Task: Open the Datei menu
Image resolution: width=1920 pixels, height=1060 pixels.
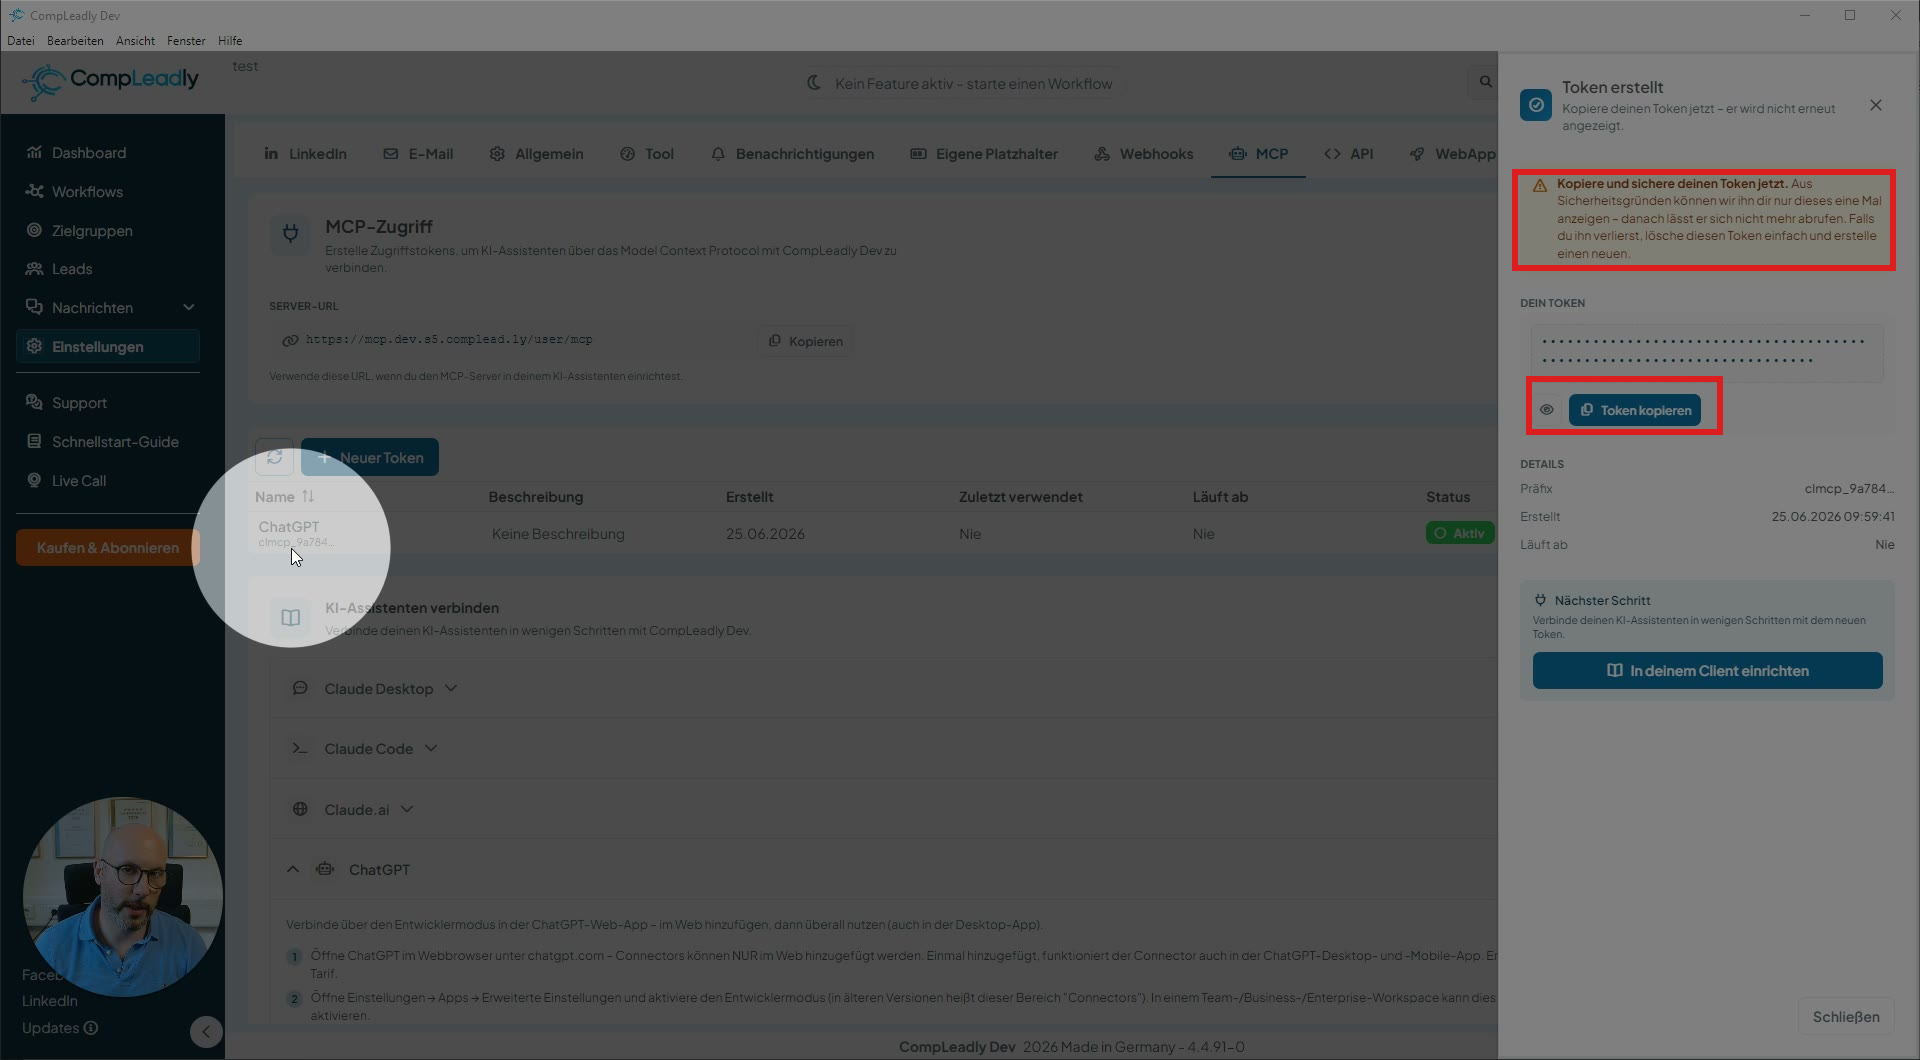Action: (21, 41)
